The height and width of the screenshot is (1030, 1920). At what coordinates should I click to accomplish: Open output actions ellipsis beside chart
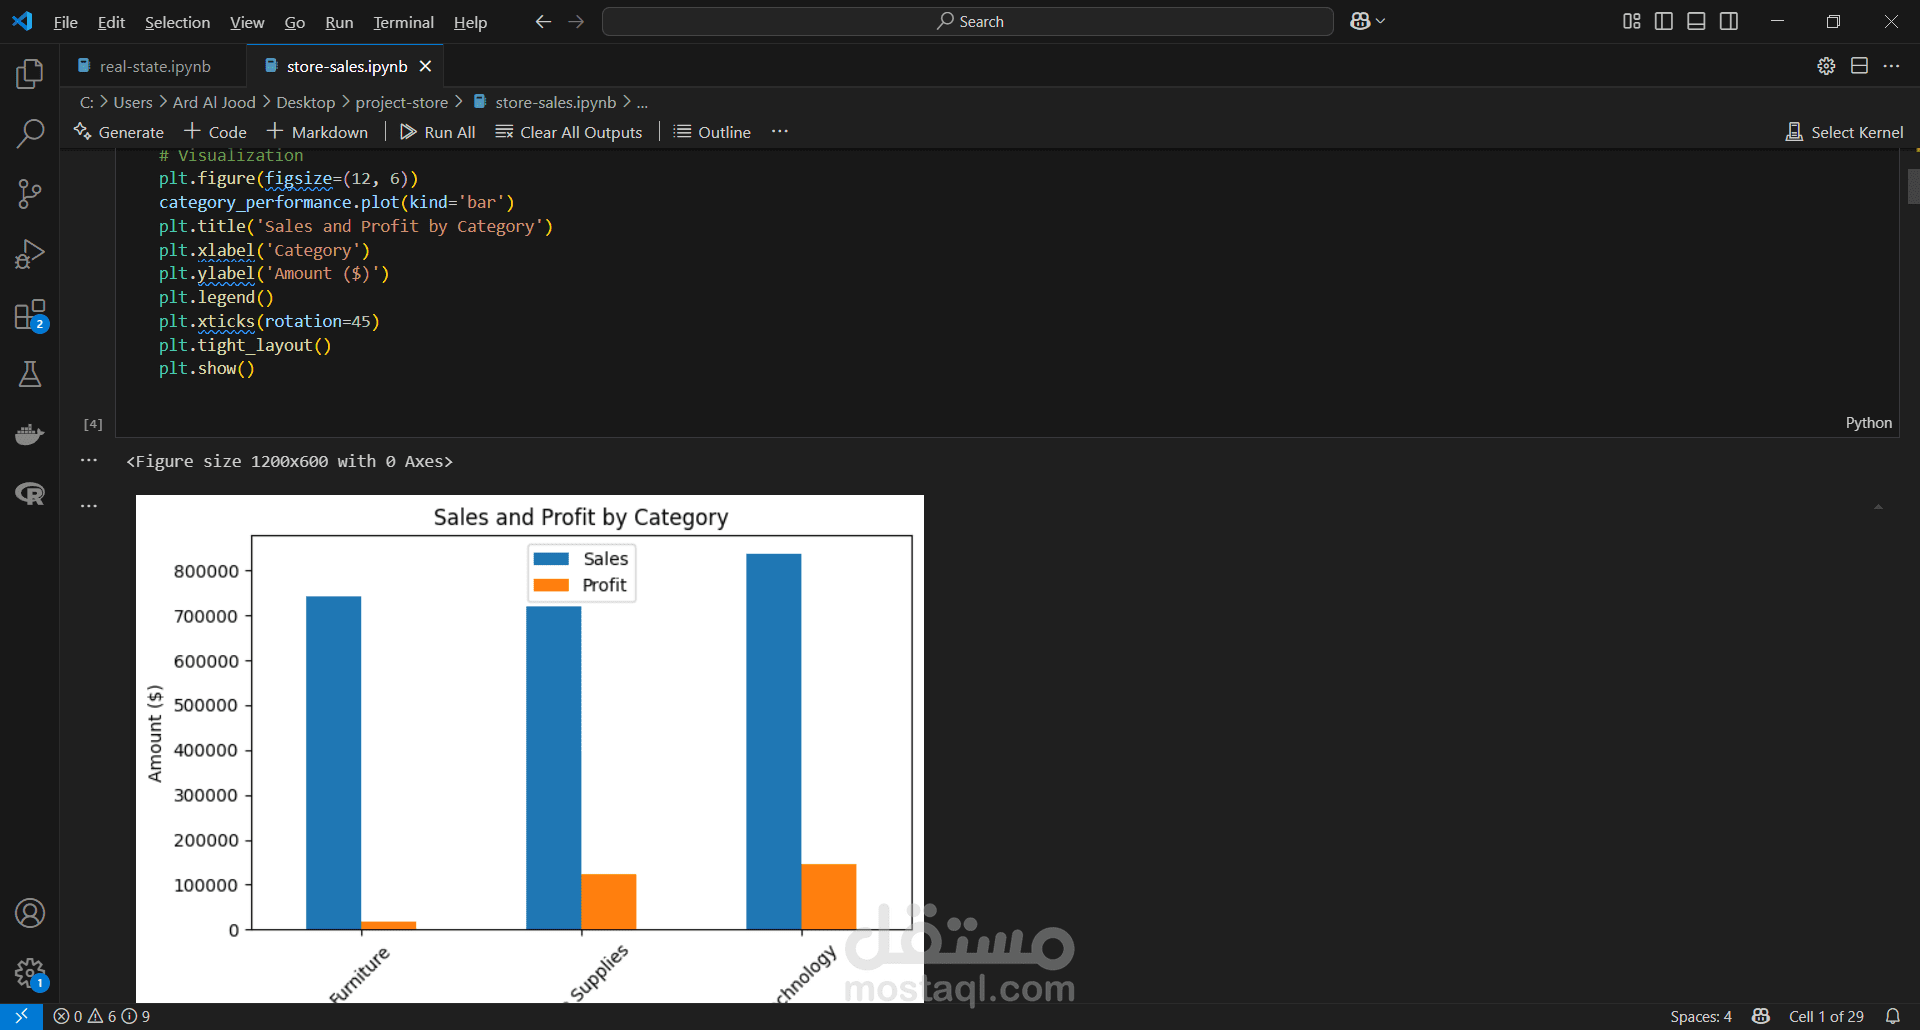(89, 506)
